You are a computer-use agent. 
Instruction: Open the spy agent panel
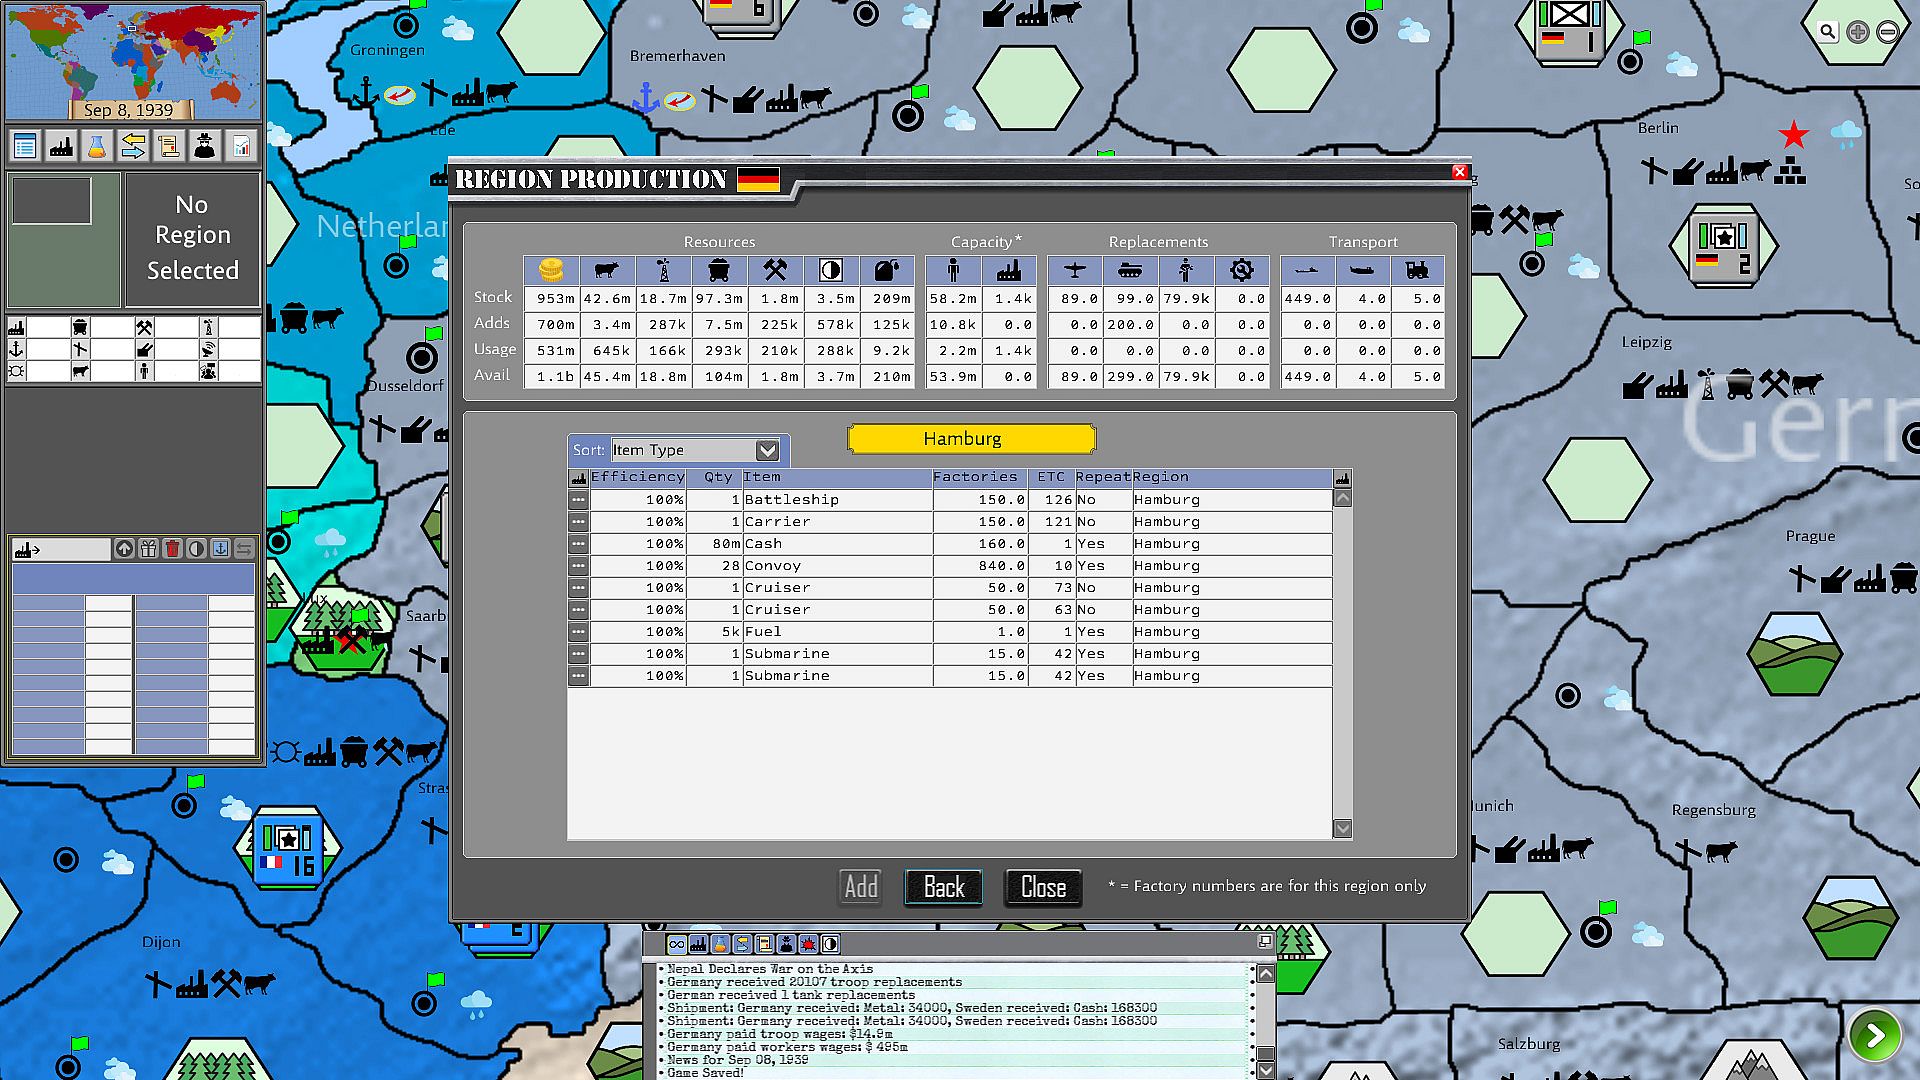coord(205,147)
